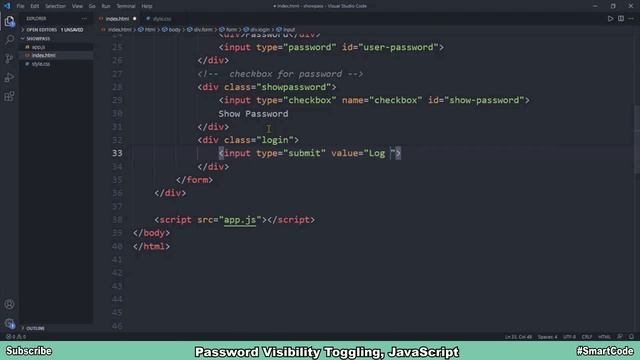Place cursor on 'Show Password' text line

[253, 113]
